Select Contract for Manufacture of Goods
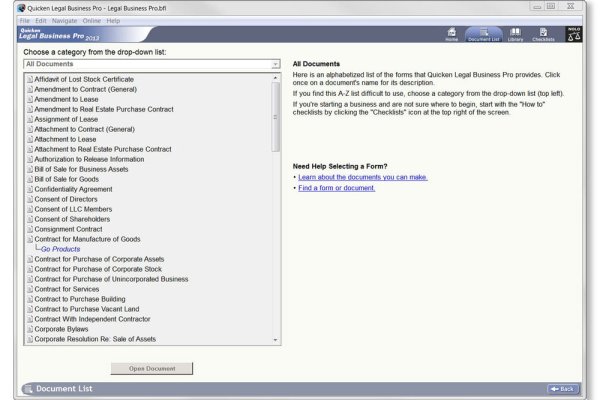600x400 pixels. pos(89,239)
